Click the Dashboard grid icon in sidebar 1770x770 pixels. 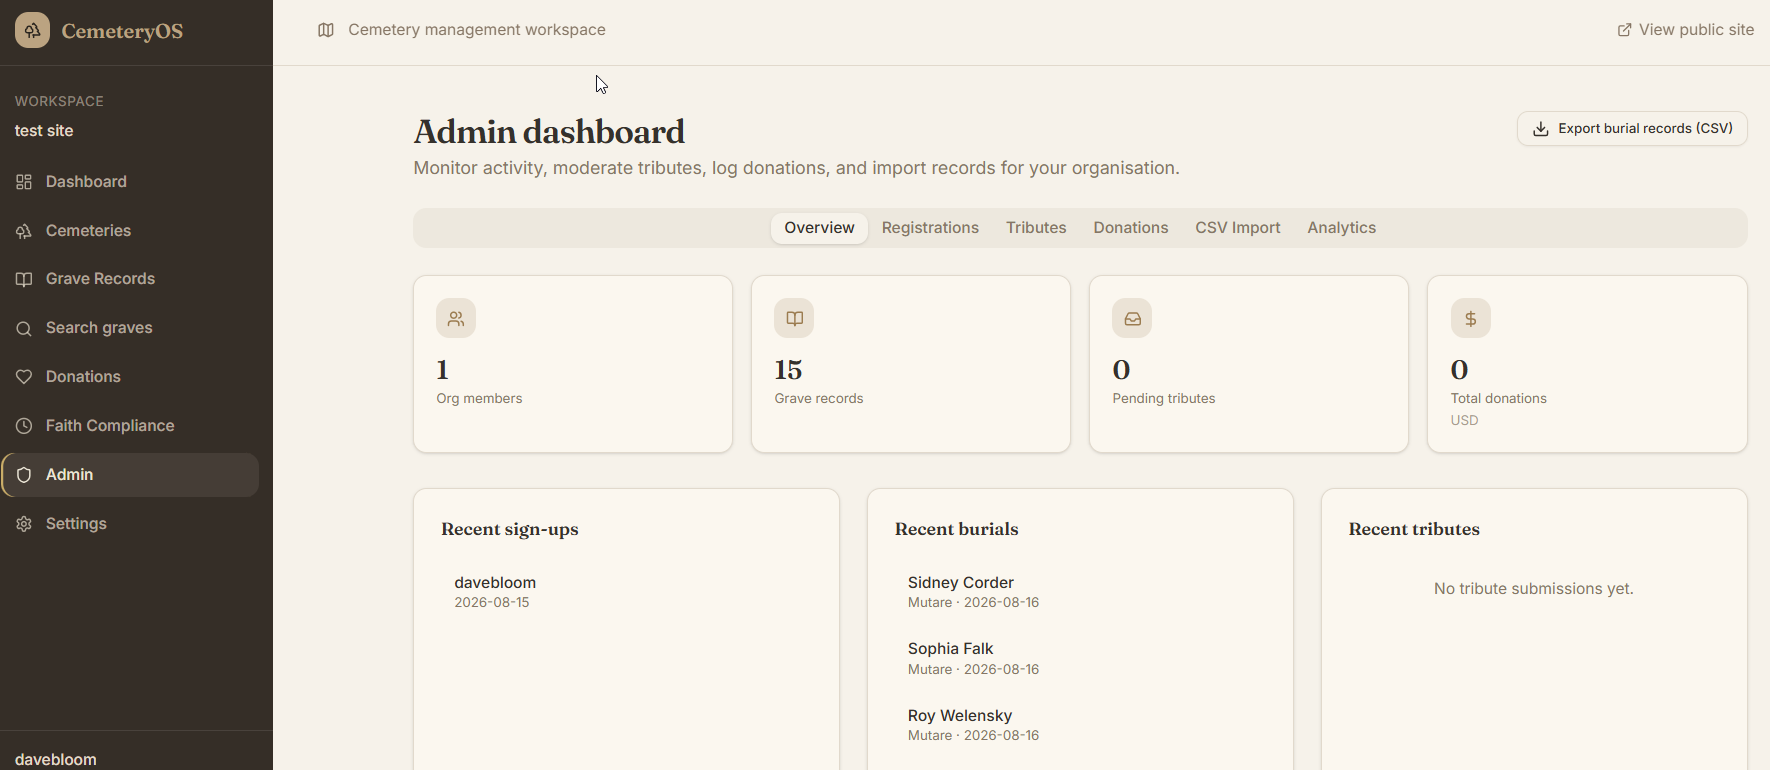pyautogui.click(x=24, y=182)
